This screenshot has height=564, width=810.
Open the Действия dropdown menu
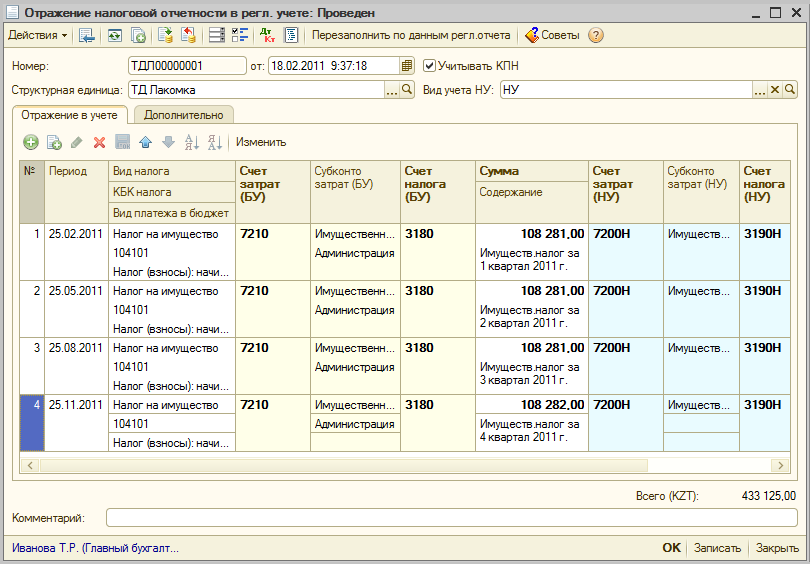[37, 35]
